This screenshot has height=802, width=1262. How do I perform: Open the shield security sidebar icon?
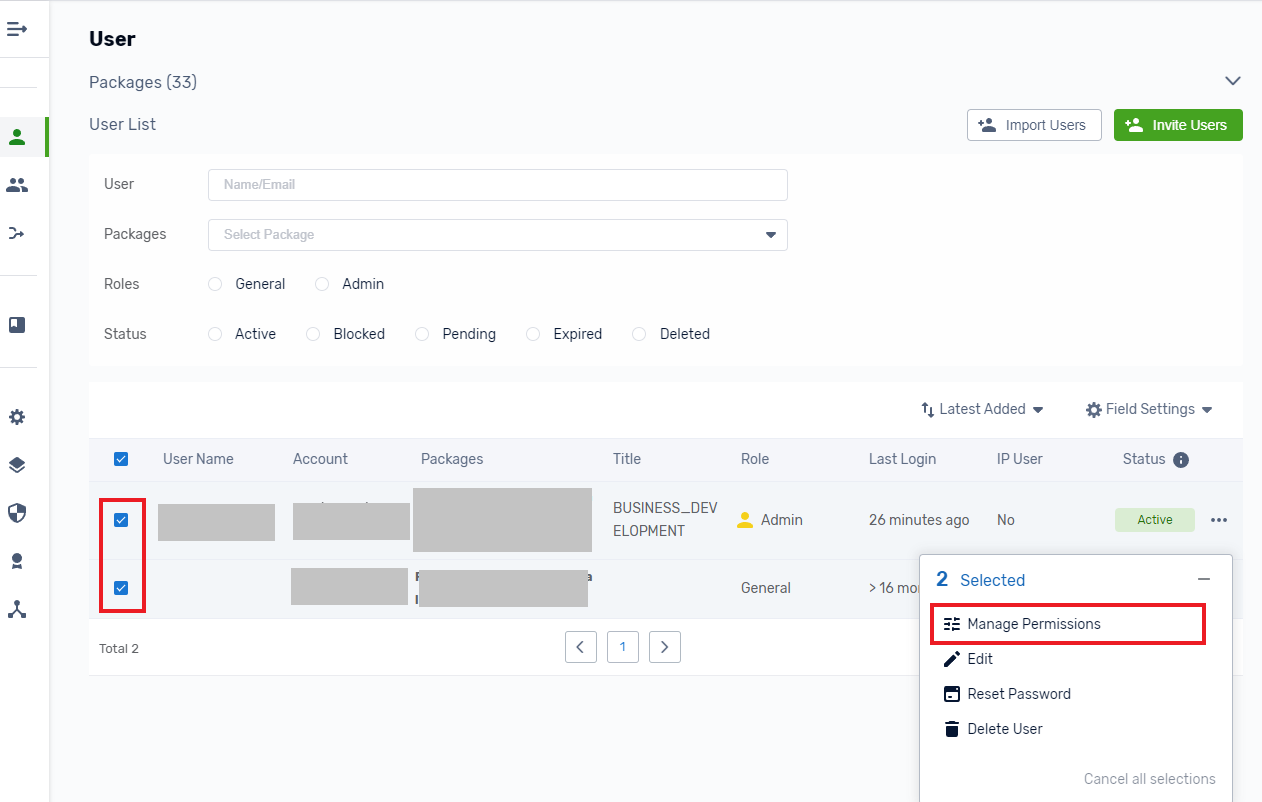(x=17, y=513)
